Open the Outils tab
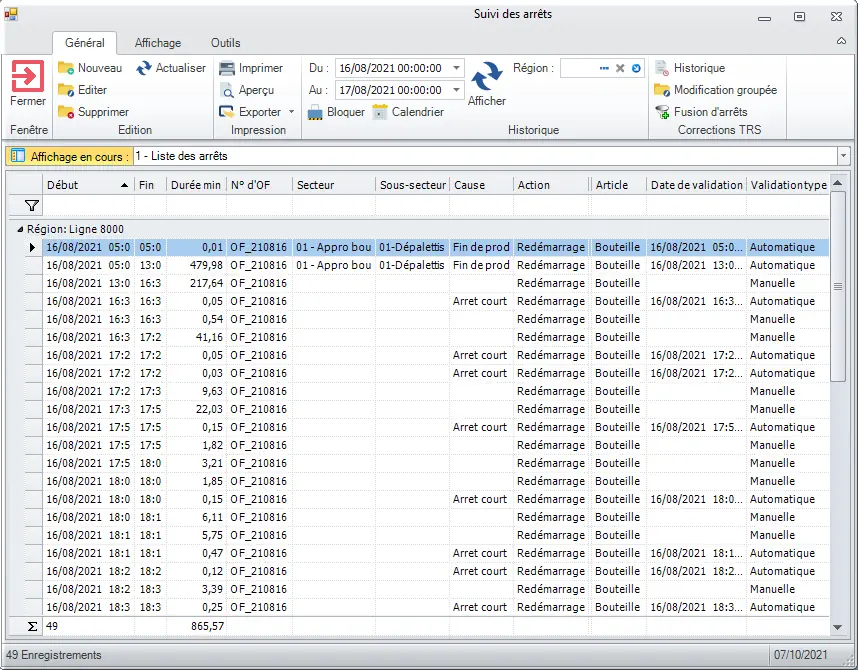This screenshot has height=670, width=858. tap(225, 43)
